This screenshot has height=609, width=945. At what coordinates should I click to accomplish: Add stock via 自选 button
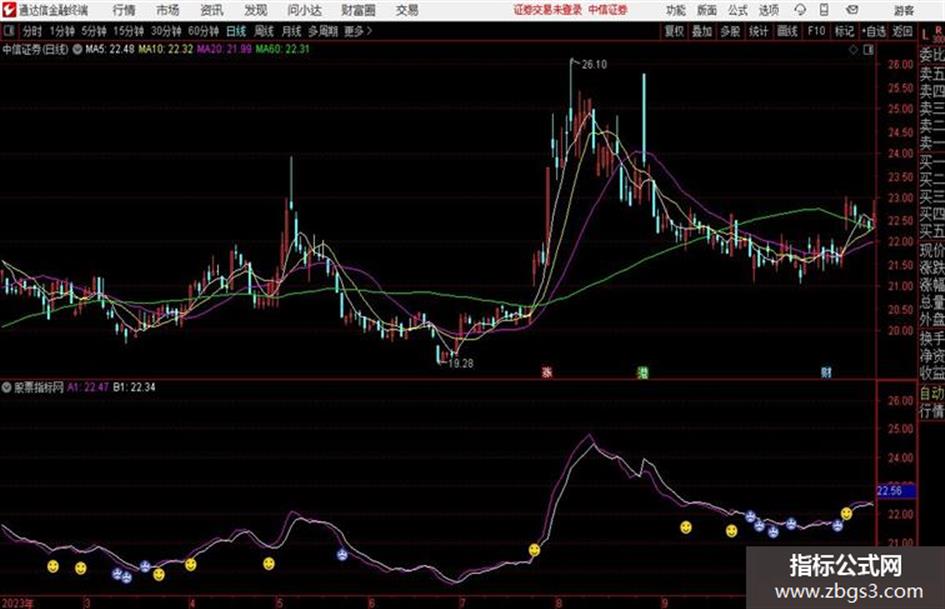click(x=873, y=31)
